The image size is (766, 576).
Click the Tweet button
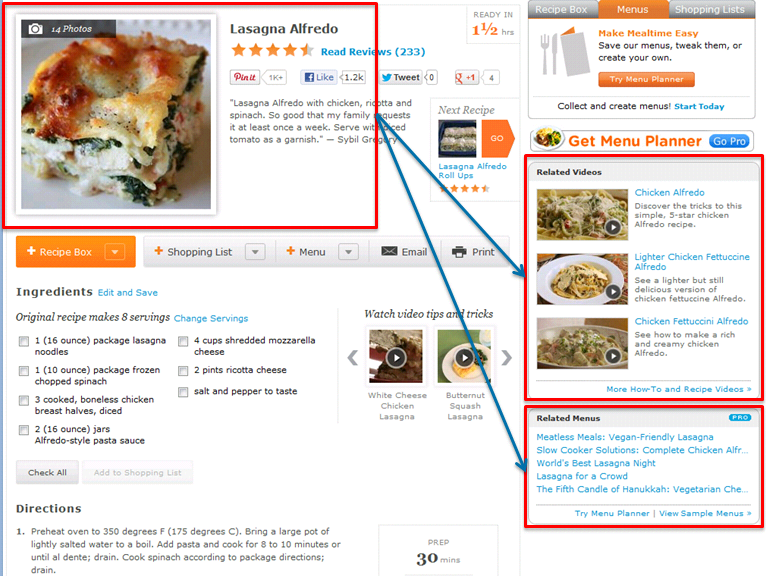coord(401,77)
